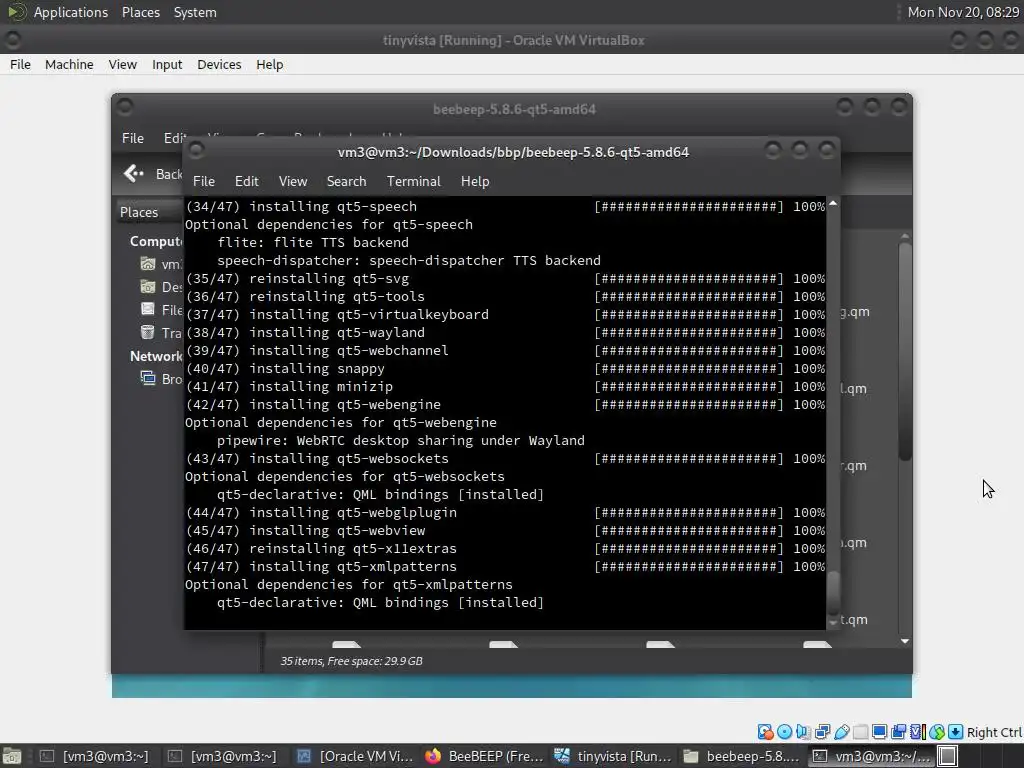Click the workspace switcher in the taskbar

[948, 756]
